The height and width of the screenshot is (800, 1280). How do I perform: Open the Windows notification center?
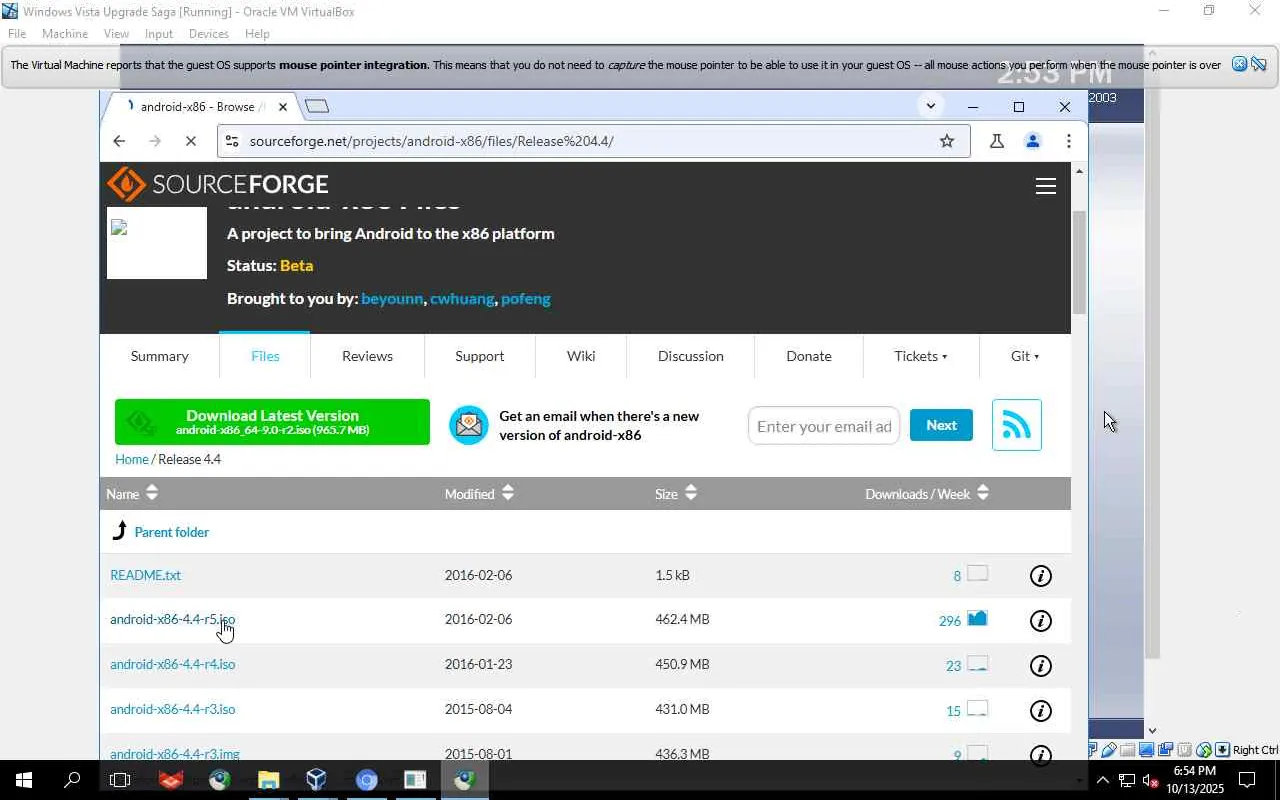click(x=1247, y=780)
